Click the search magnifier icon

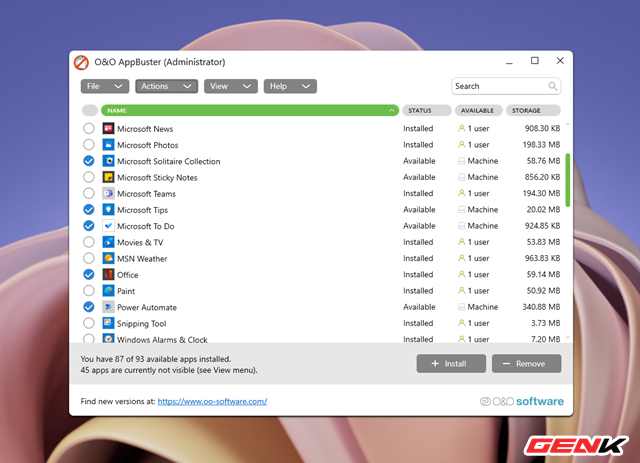coord(552,86)
